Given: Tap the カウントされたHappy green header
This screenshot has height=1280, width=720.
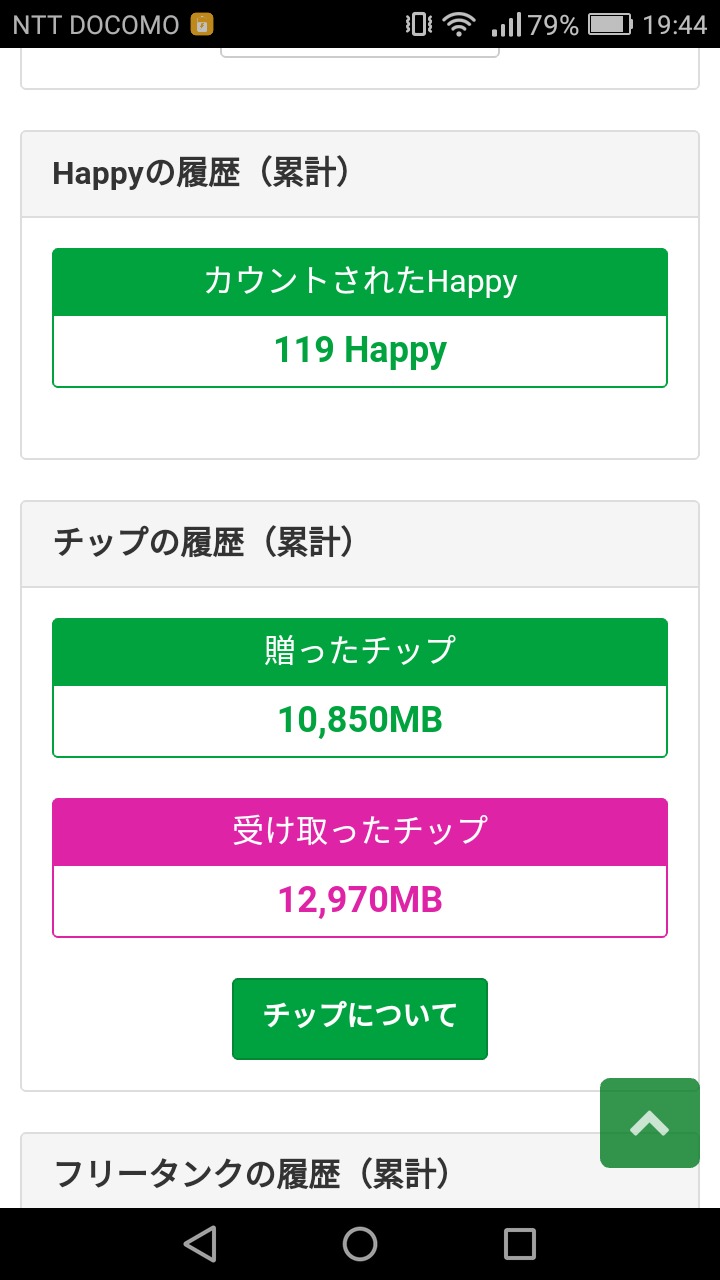Looking at the screenshot, I should pyautogui.click(x=360, y=282).
